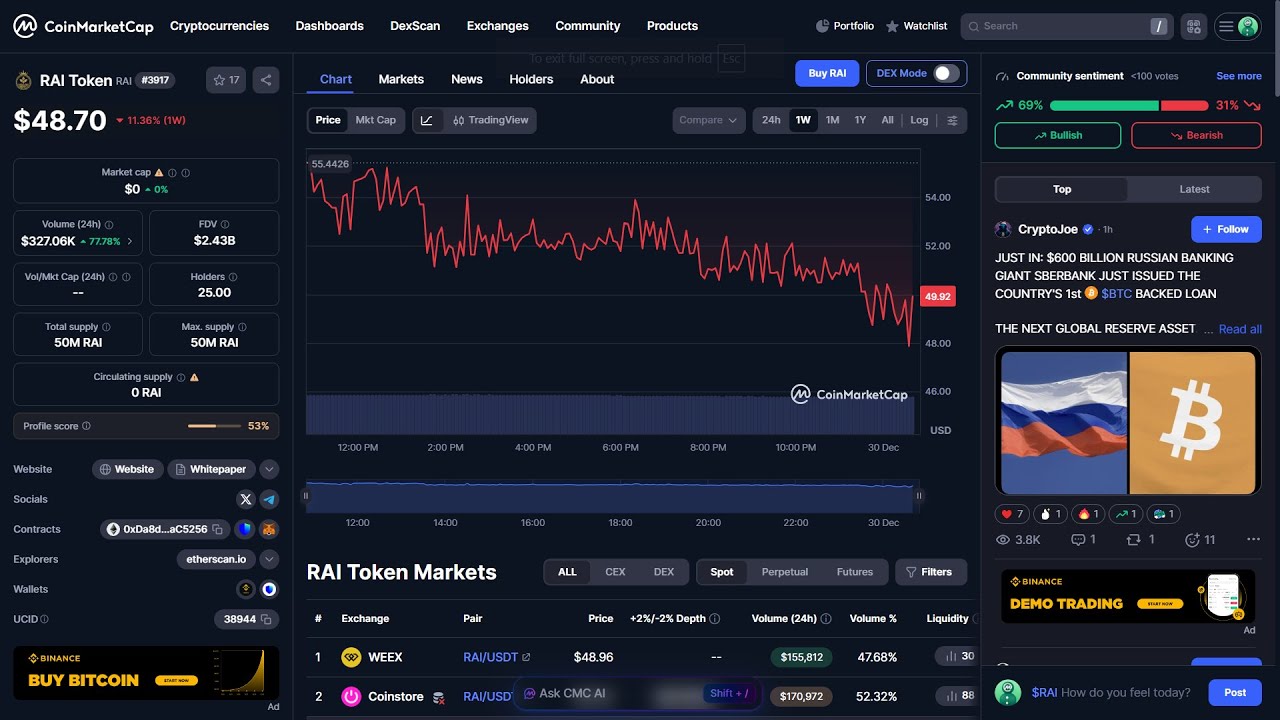This screenshot has width=1280, height=720.
Task: Copy the contract address 0xDa8d...aC5256
Action: (x=217, y=529)
